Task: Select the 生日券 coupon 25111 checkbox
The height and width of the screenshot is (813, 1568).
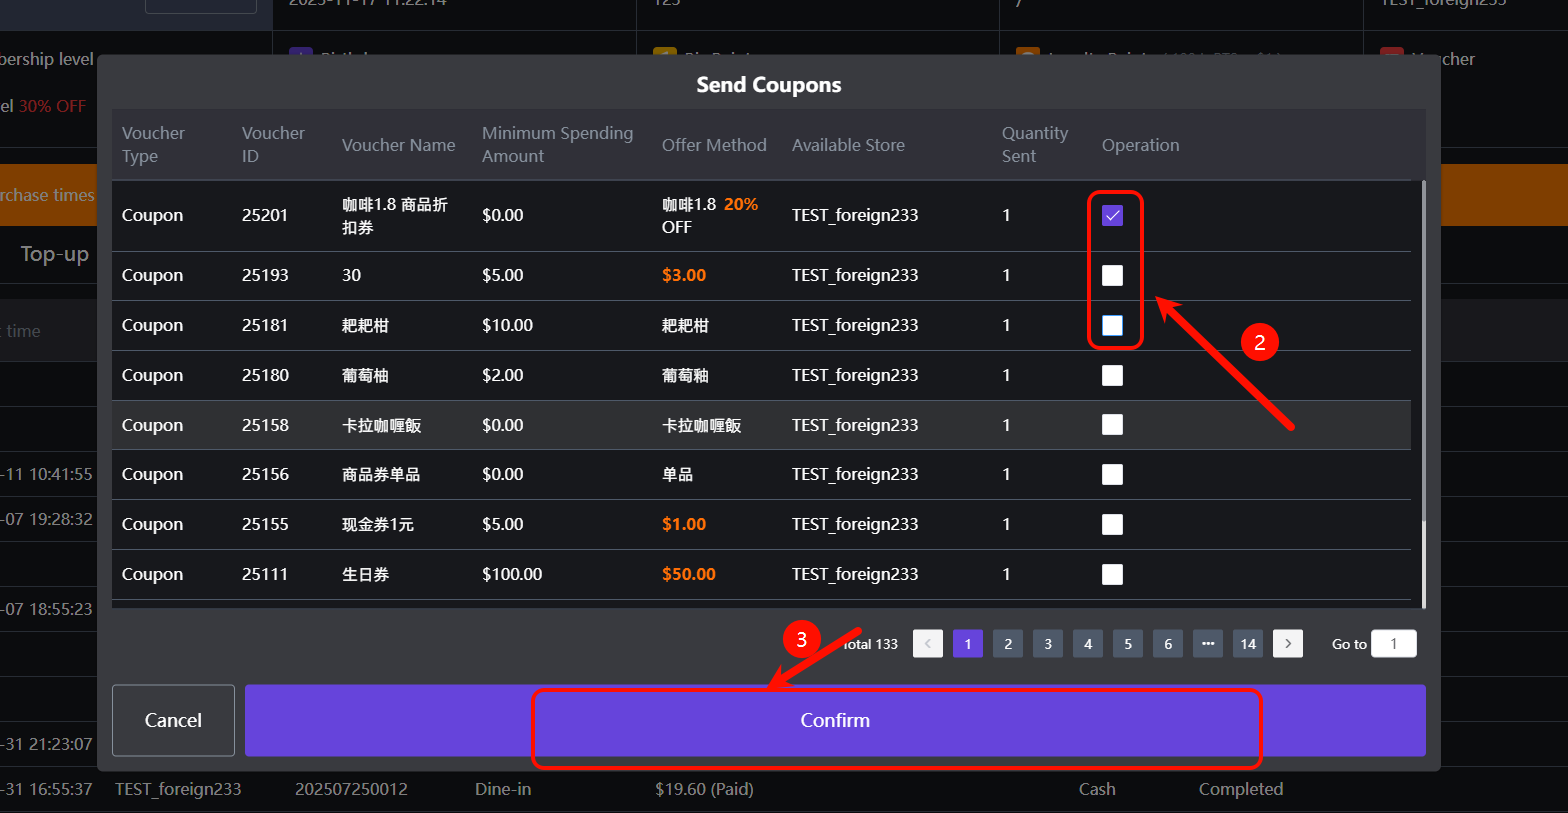Action: (x=1112, y=575)
